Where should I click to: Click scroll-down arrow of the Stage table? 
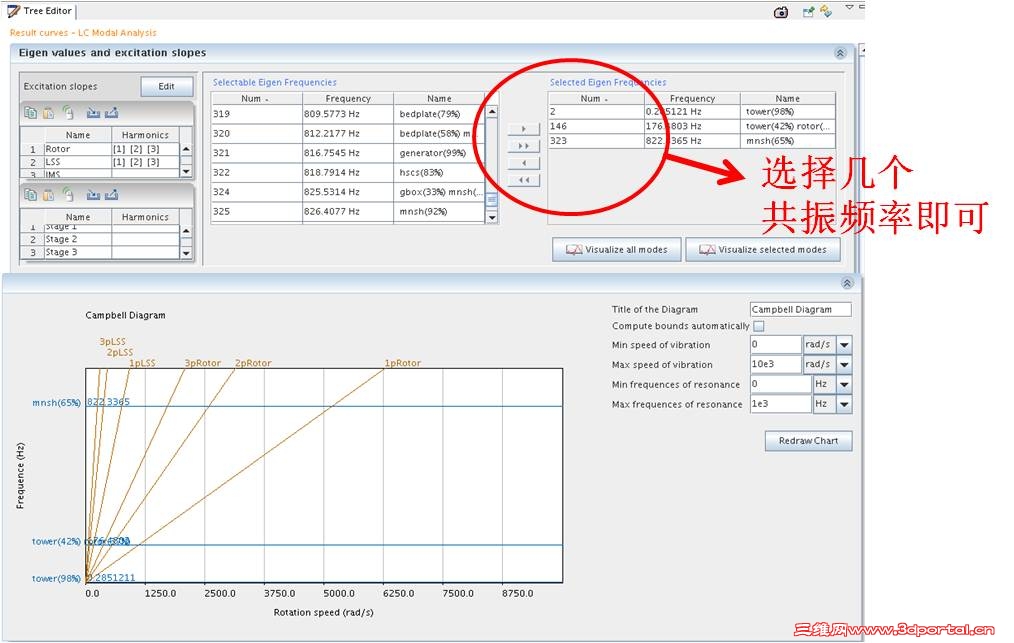coord(186,253)
